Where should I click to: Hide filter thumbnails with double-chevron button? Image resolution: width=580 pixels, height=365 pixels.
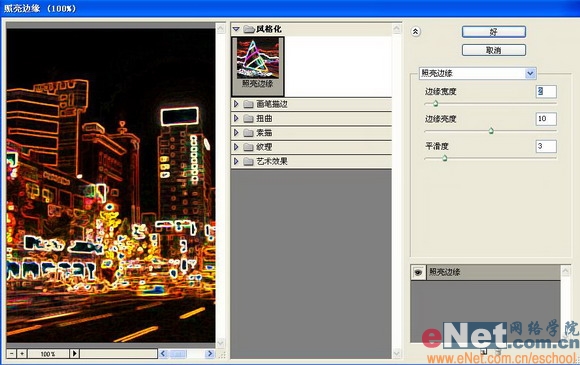point(415,32)
